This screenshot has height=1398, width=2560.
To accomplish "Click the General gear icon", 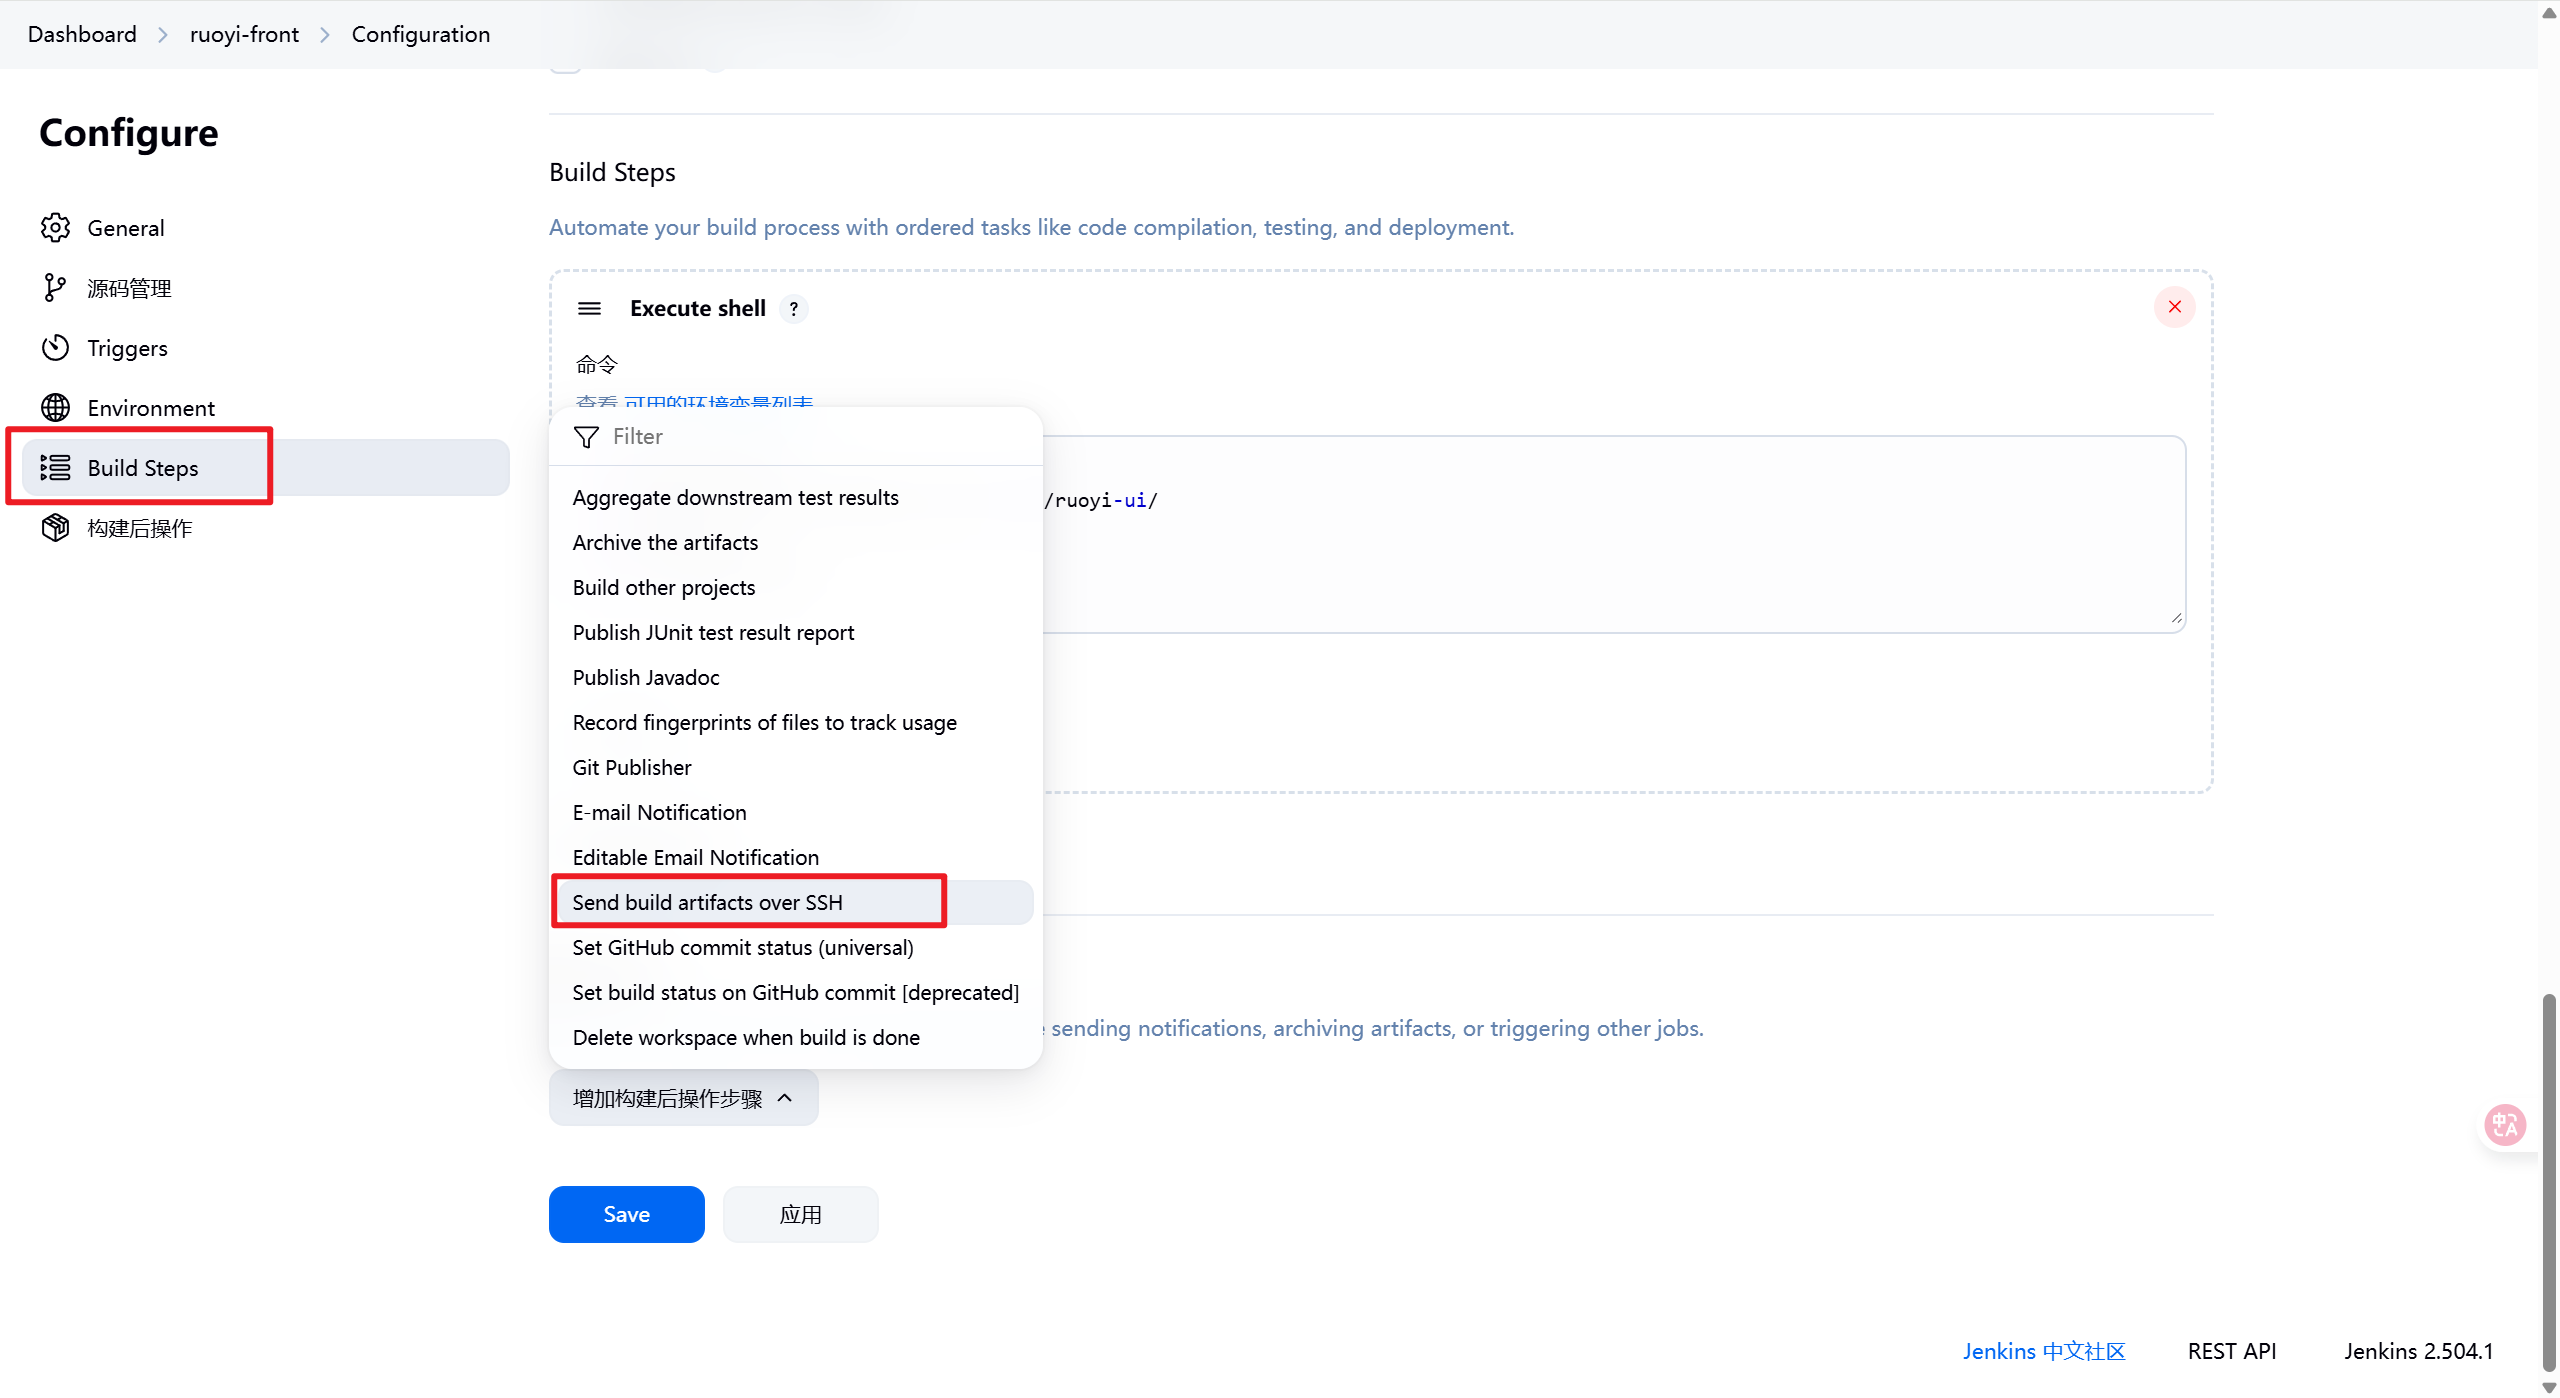I will point(56,228).
